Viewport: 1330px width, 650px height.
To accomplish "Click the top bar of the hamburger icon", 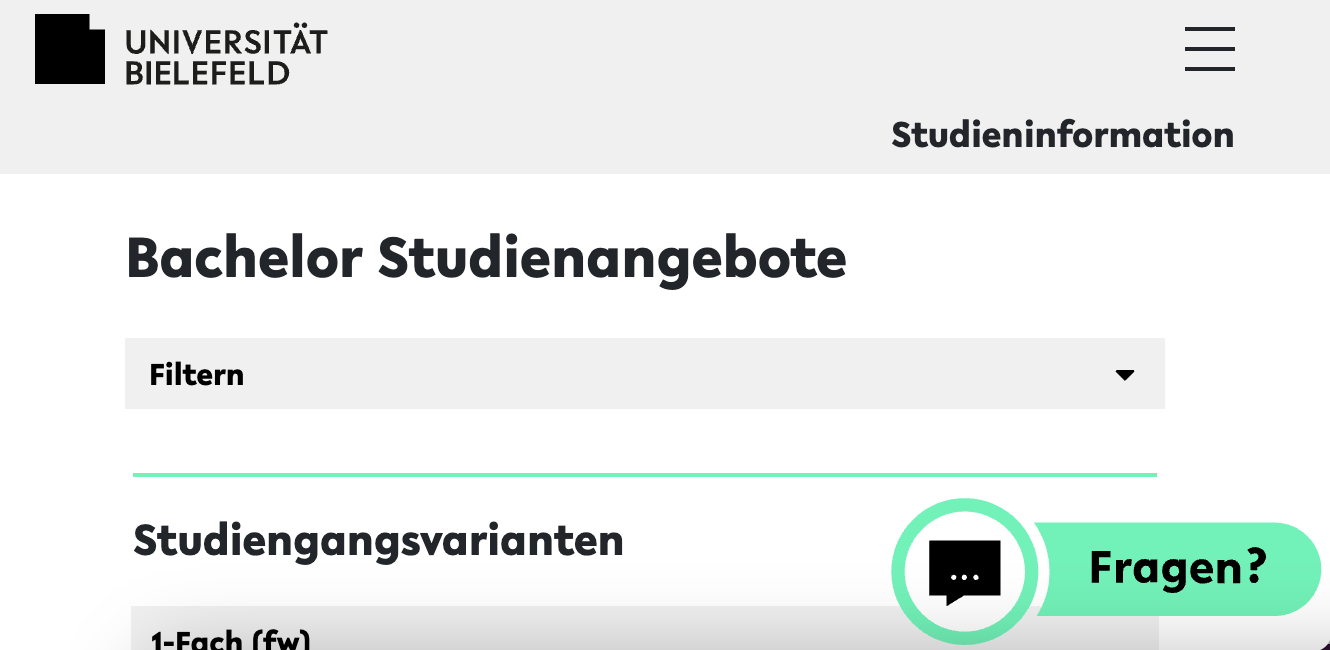I will (1209, 29).
